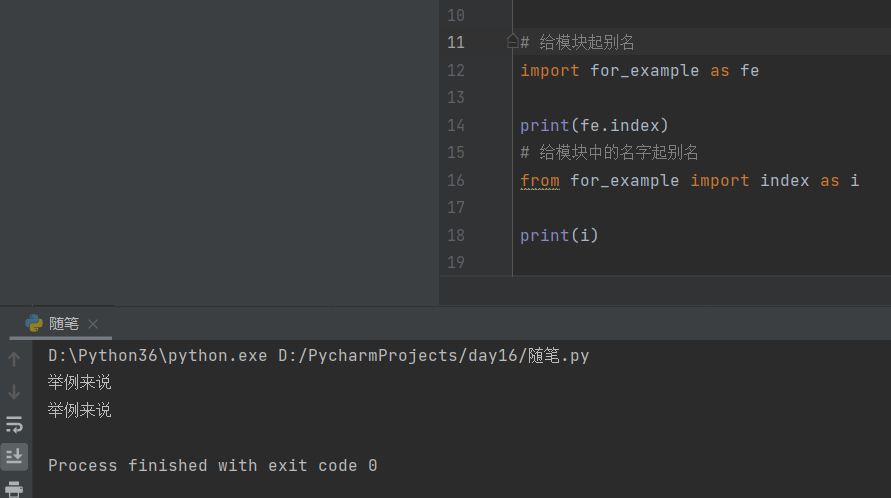Image resolution: width=891 pixels, height=498 pixels.
Task: Click line number 18 in gutter
Action: [456, 235]
